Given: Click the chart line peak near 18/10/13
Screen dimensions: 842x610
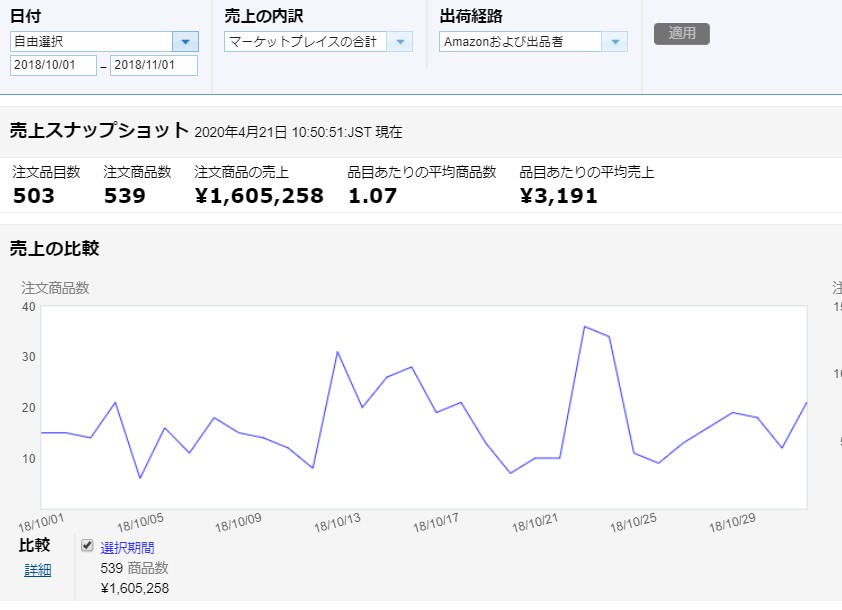Looking at the screenshot, I should [337, 352].
